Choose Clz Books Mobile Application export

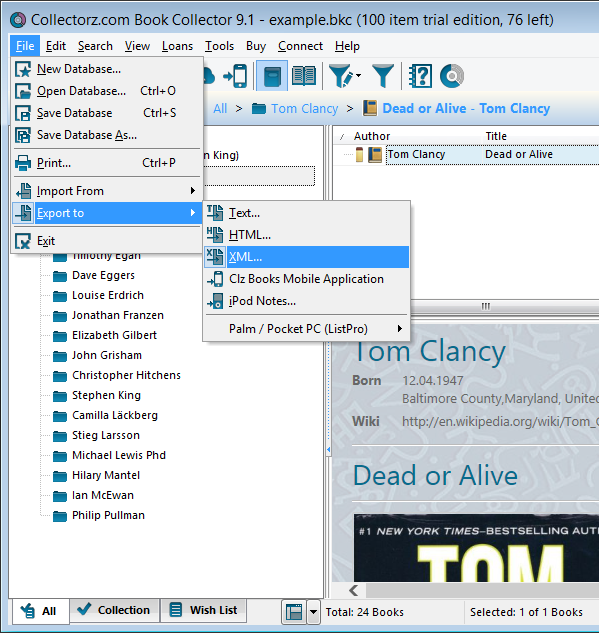click(307, 279)
